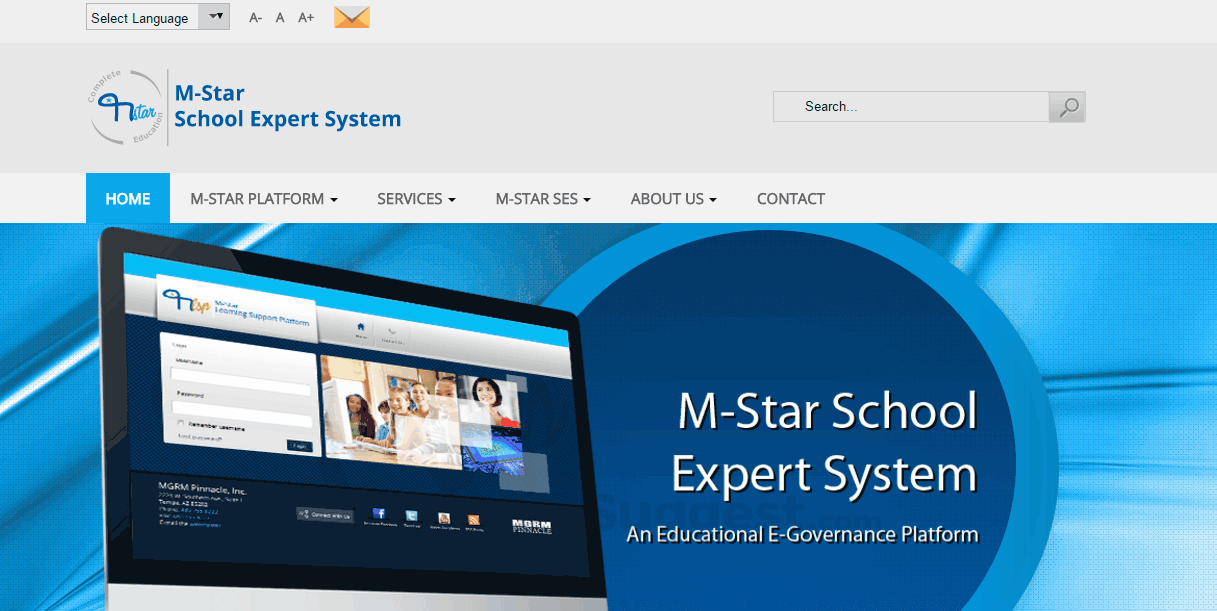Expand the M-STAR PLATFORM menu

[x=262, y=198]
